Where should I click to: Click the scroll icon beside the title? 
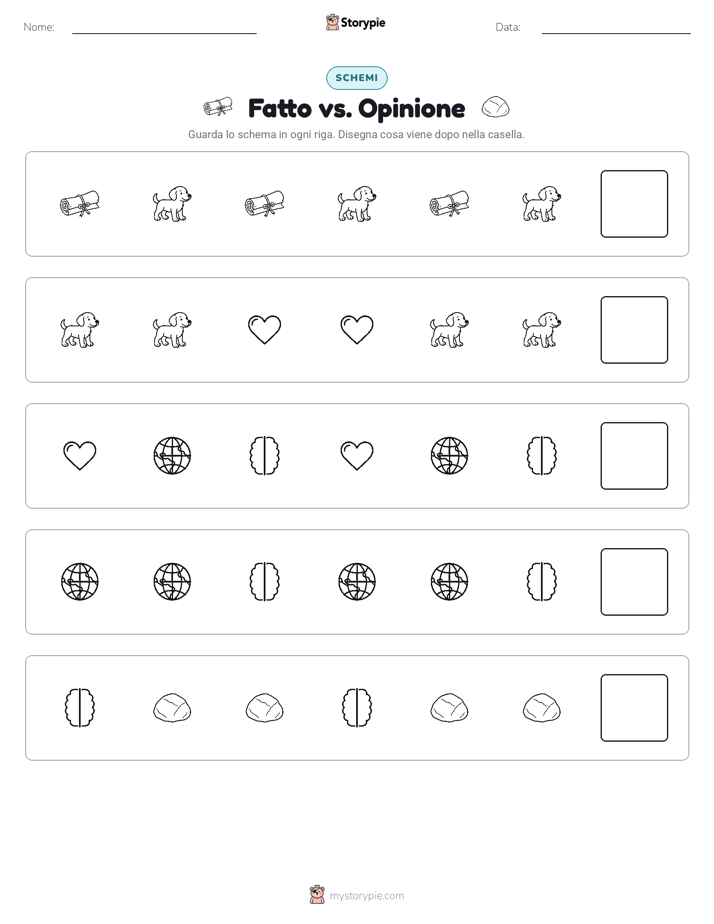click(x=217, y=107)
